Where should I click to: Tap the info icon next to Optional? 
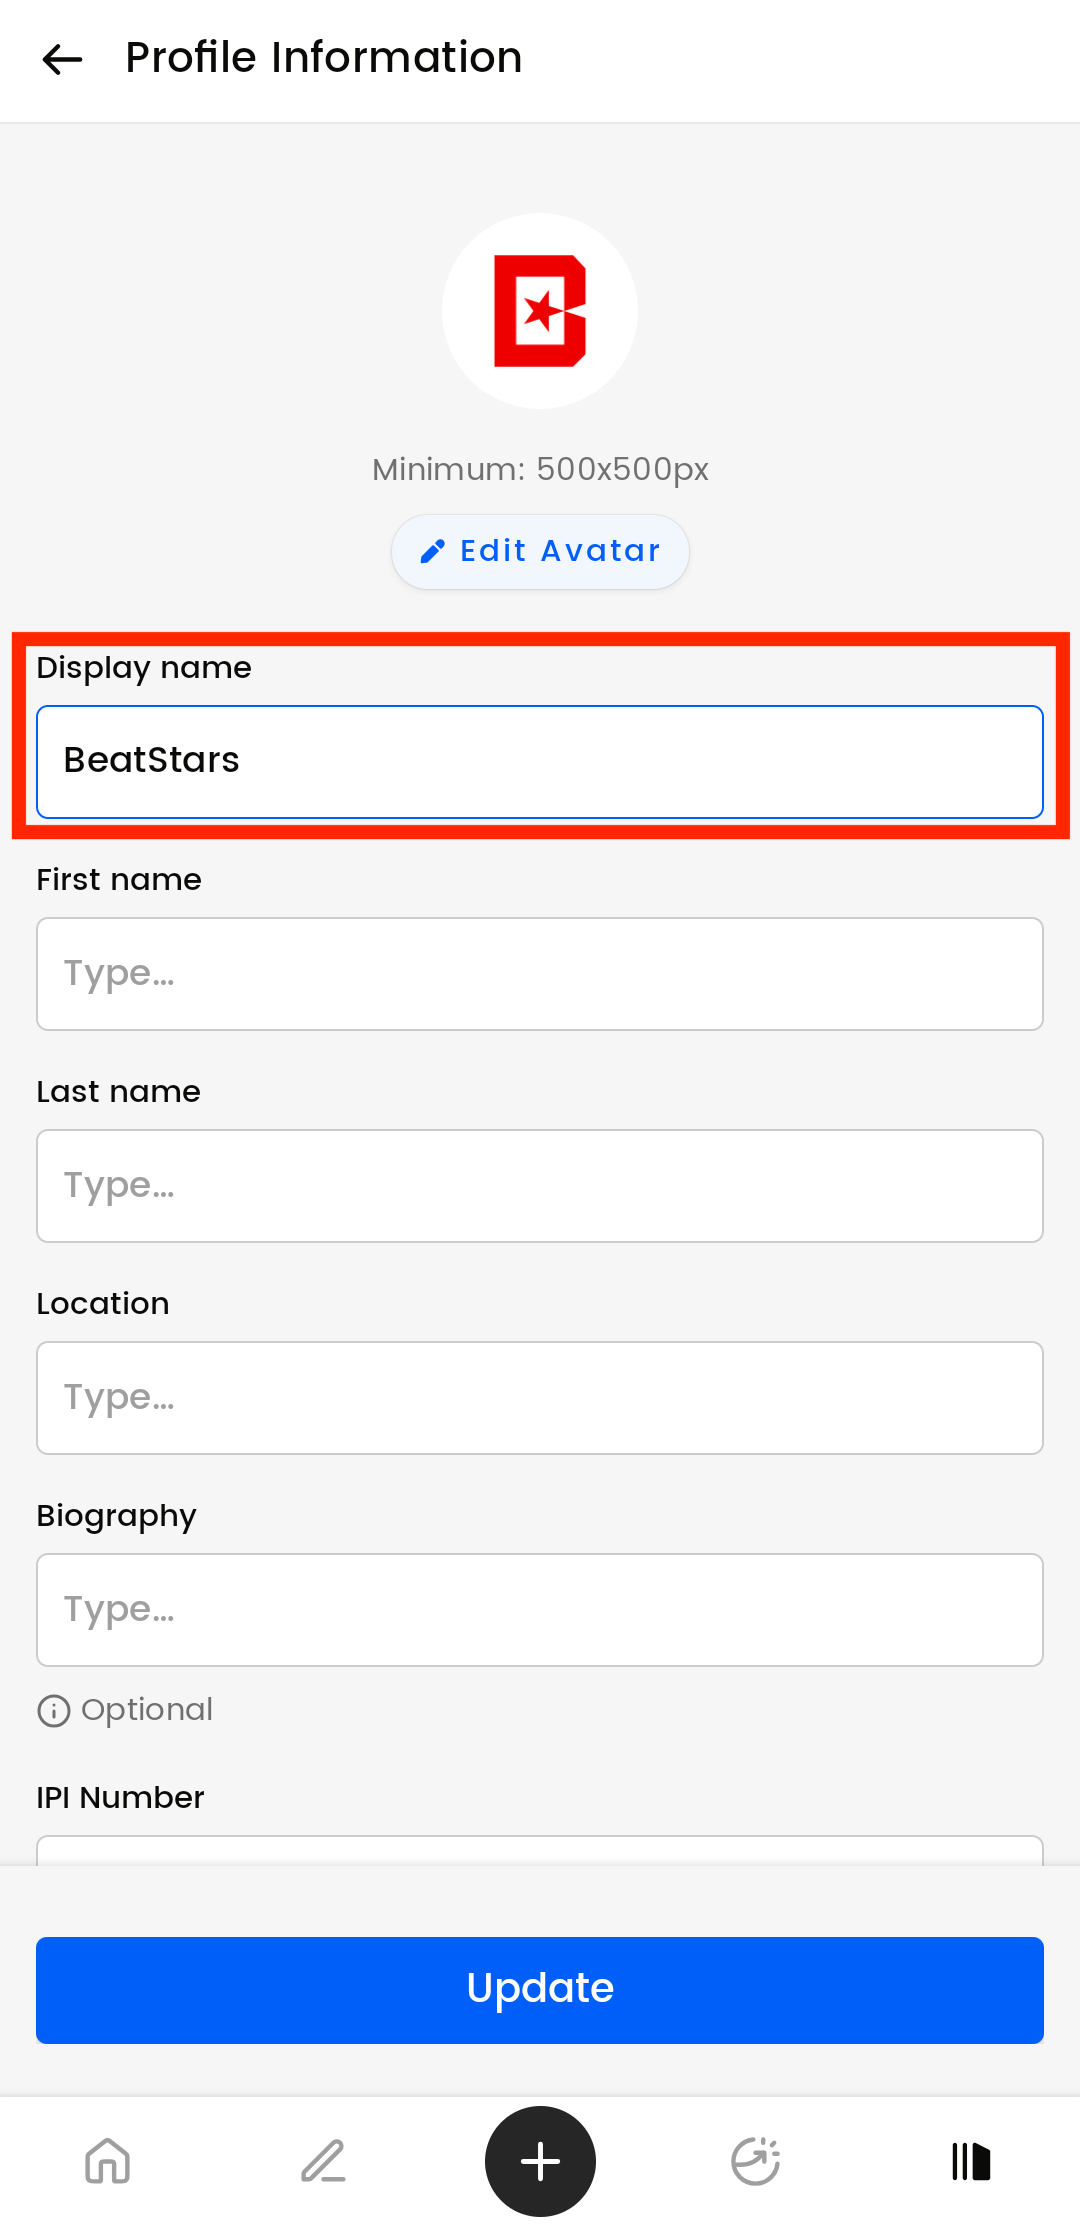[54, 1711]
